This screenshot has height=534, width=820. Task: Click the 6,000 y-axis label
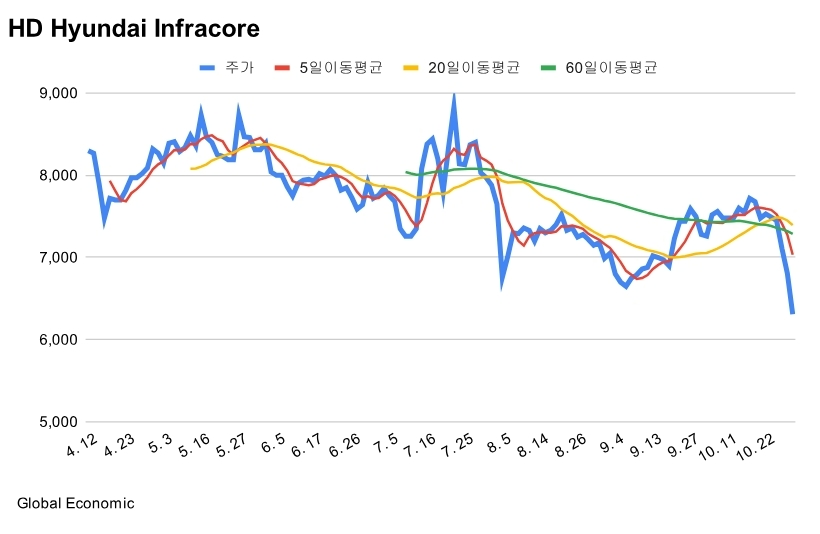click(x=59, y=339)
